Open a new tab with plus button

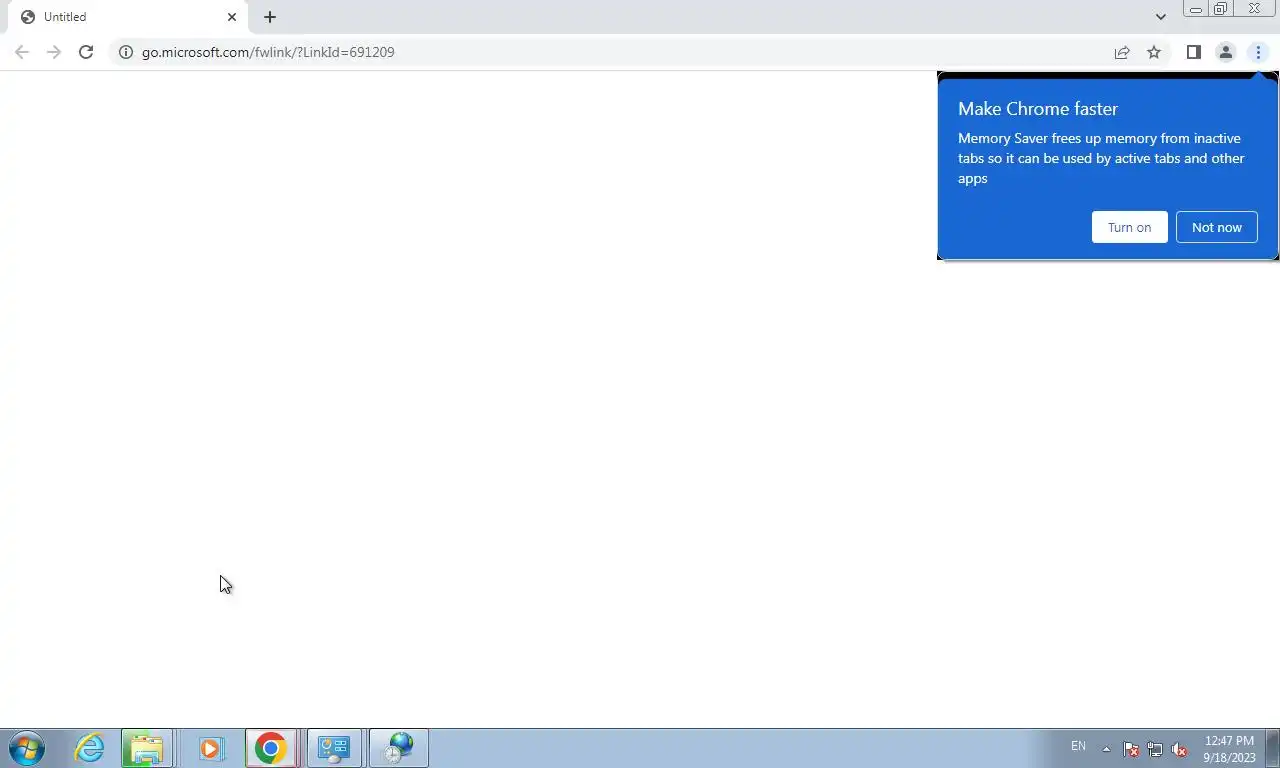coord(270,17)
